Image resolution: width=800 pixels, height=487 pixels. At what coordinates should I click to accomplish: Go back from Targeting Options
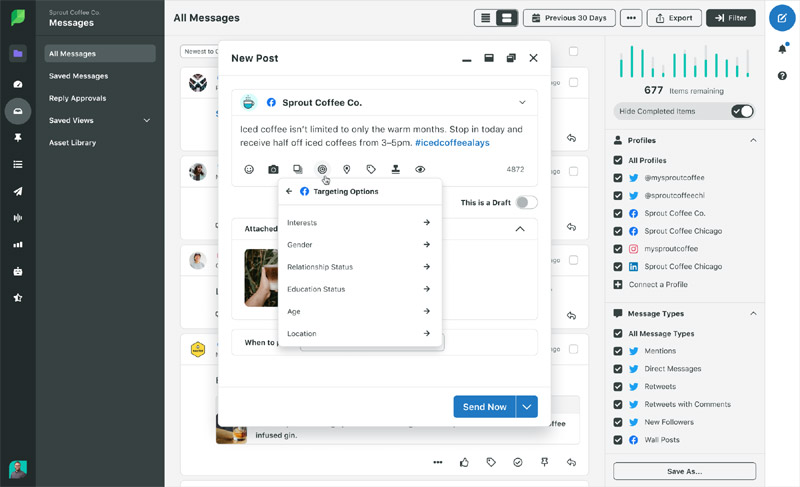click(x=289, y=191)
